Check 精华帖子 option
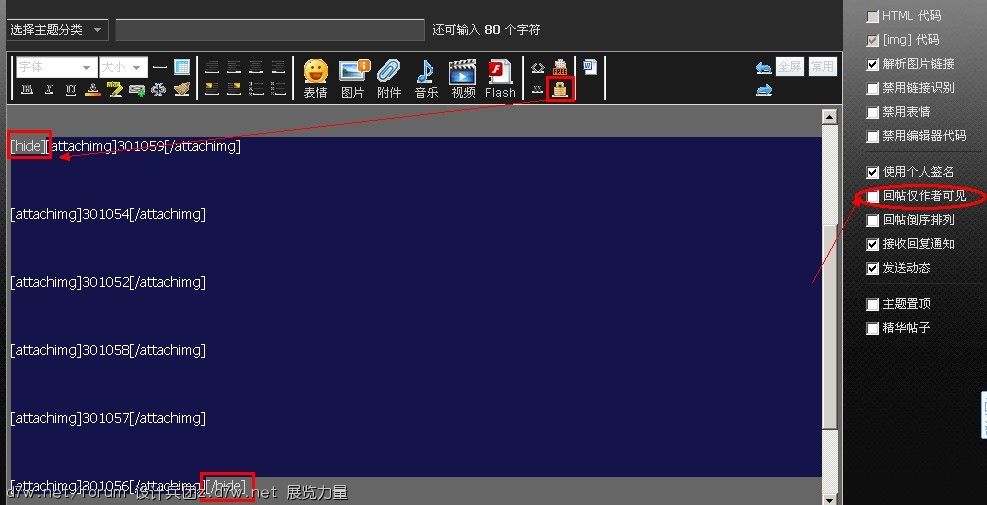987x505 pixels. (872, 329)
